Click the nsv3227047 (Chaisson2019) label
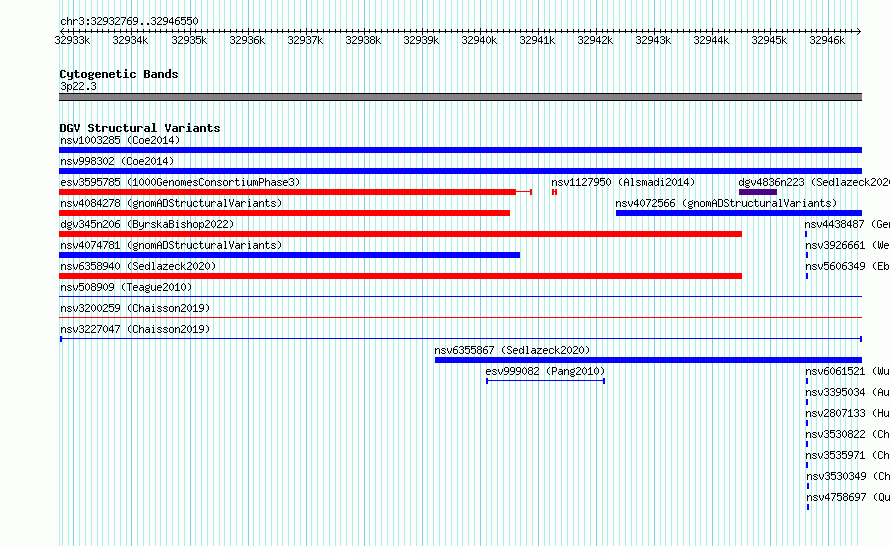This screenshot has width=890, height=546. 135,329
